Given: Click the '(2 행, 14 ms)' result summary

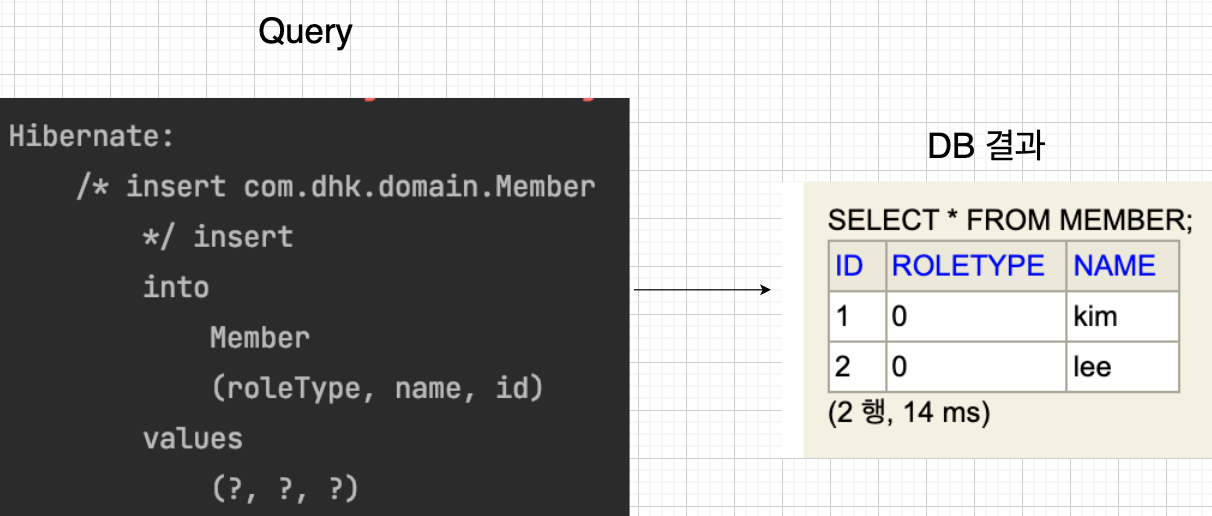Looking at the screenshot, I should 908,412.
